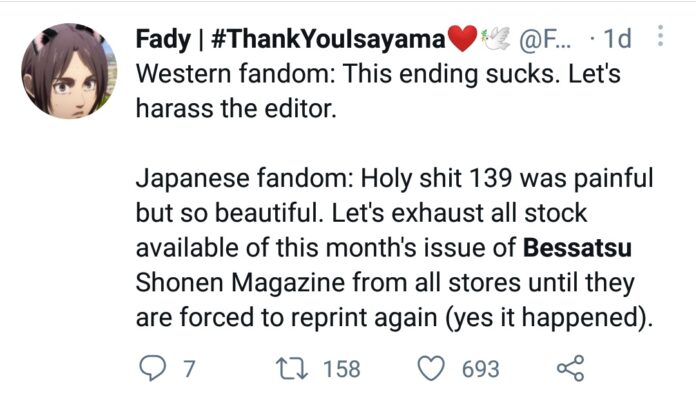View the 7 replies count

(x=189, y=369)
